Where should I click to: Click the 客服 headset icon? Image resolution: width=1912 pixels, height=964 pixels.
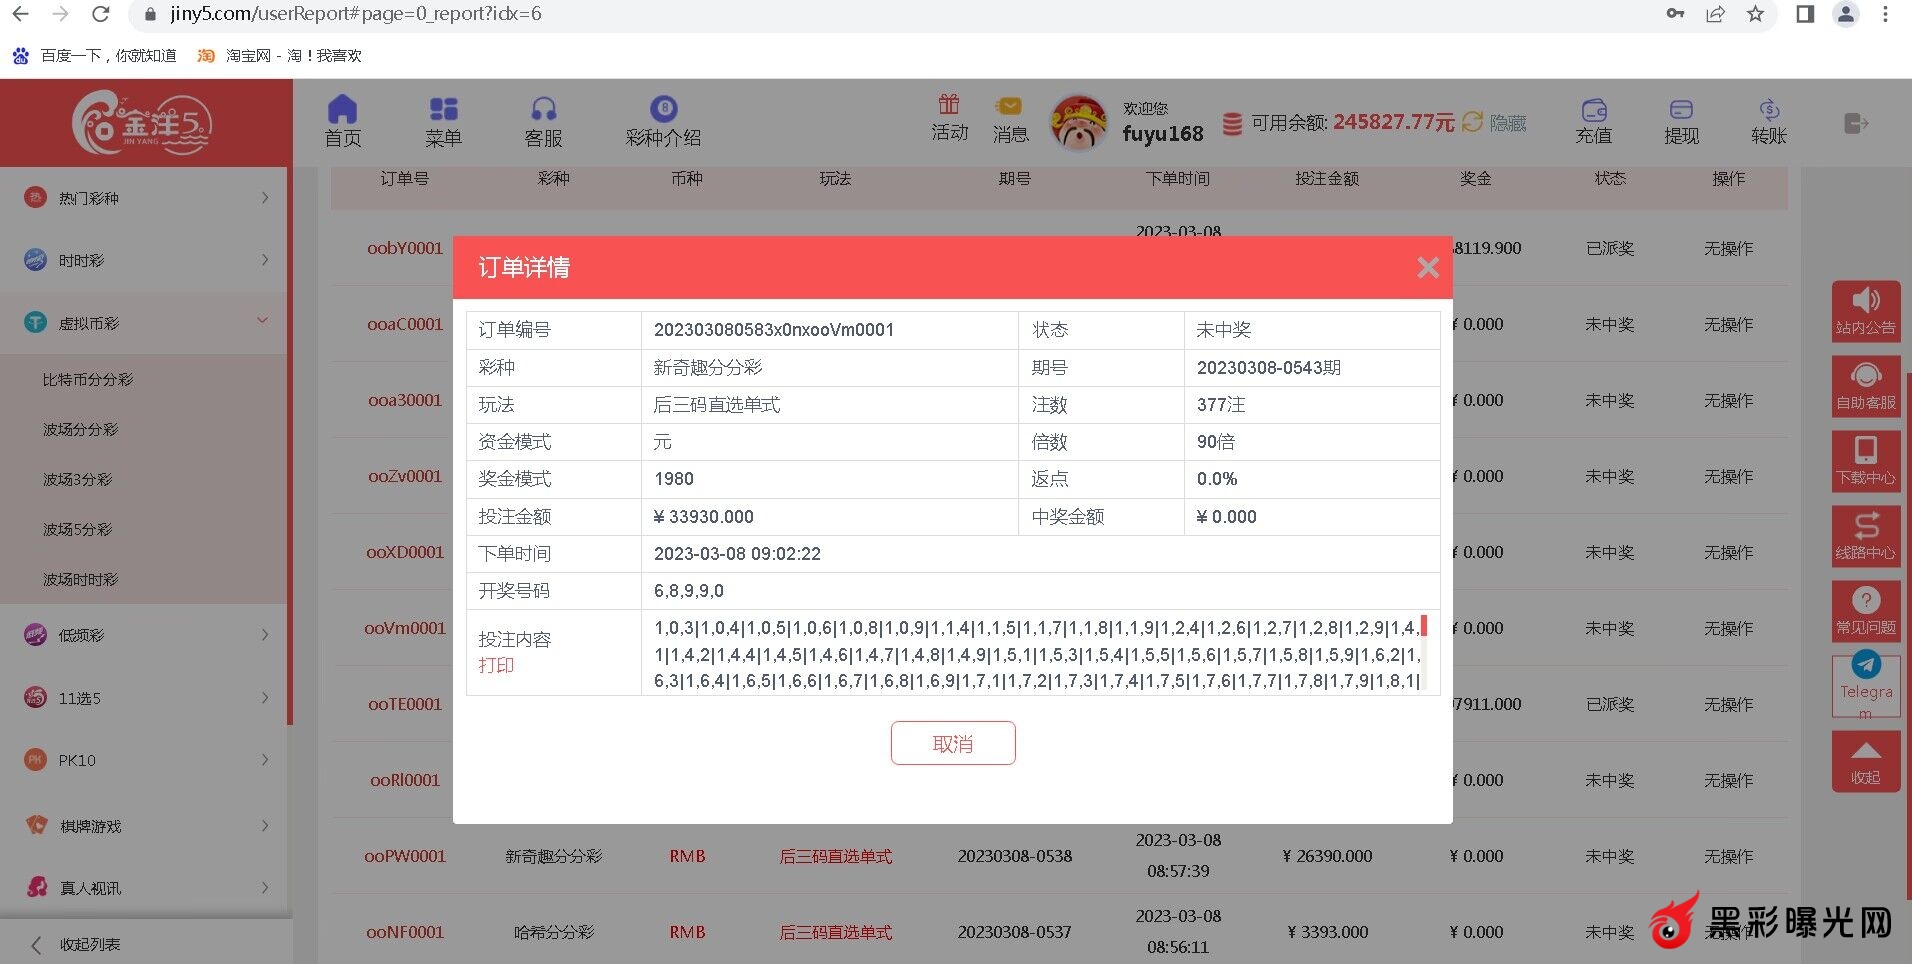click(x=543, y=110)
